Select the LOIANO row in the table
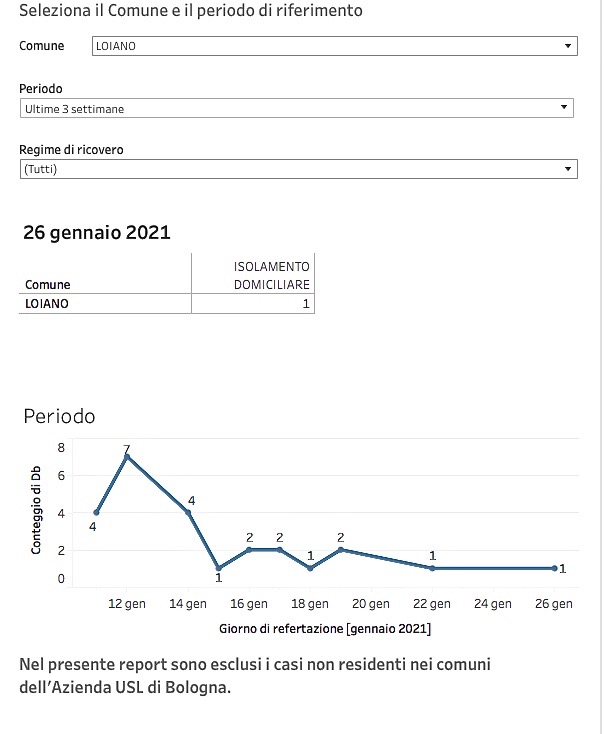 point(167,304)
